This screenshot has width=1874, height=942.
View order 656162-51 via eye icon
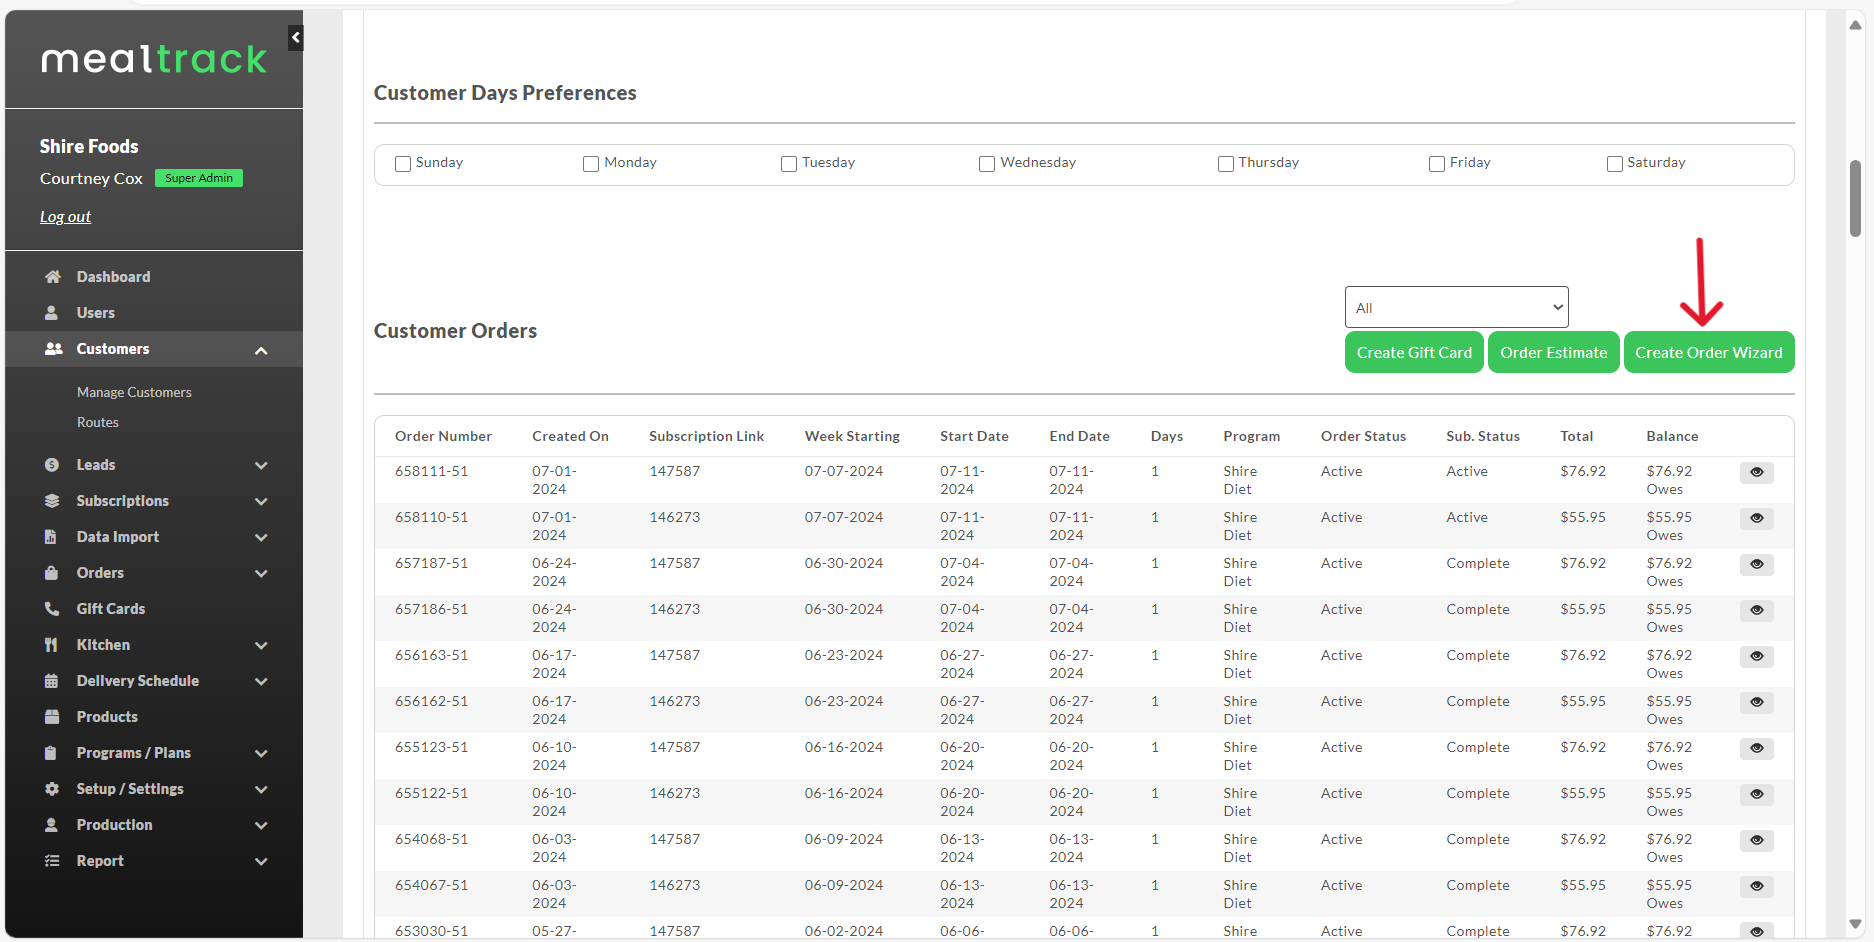point(1757,702)
